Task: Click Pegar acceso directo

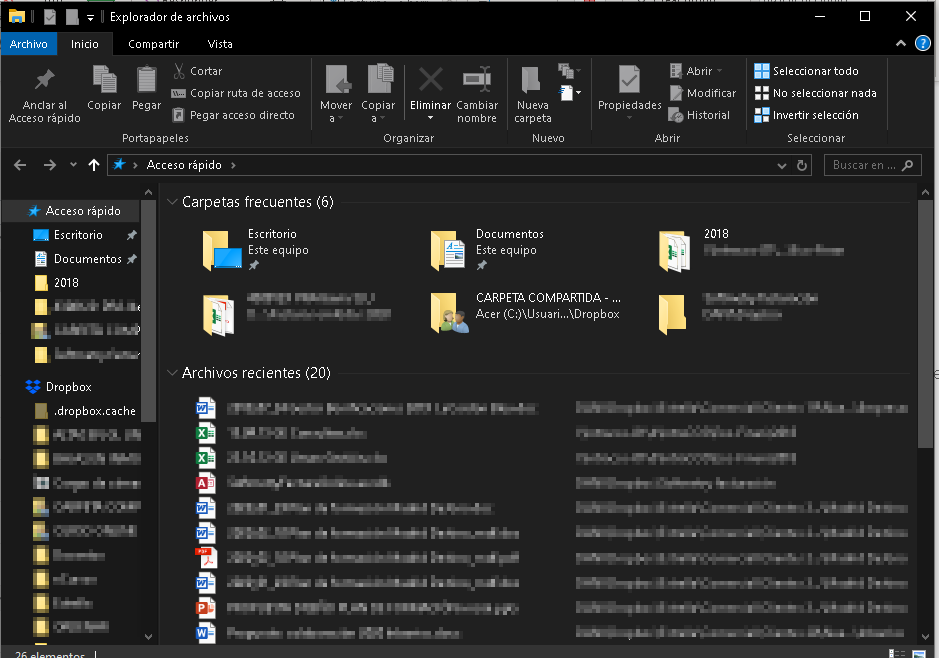Action: click(x=234, y=115)
